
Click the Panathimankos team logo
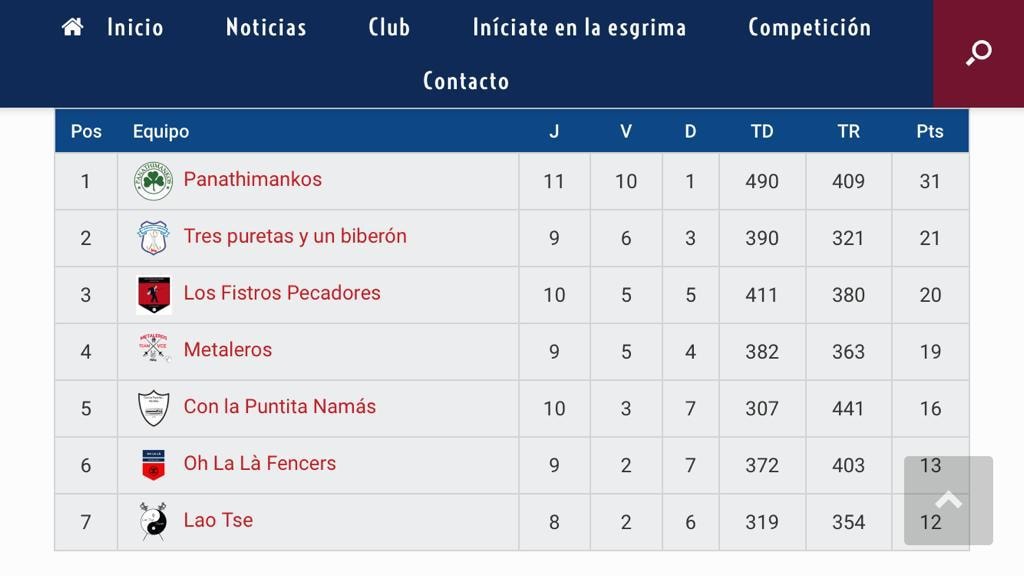coord(153,181)
